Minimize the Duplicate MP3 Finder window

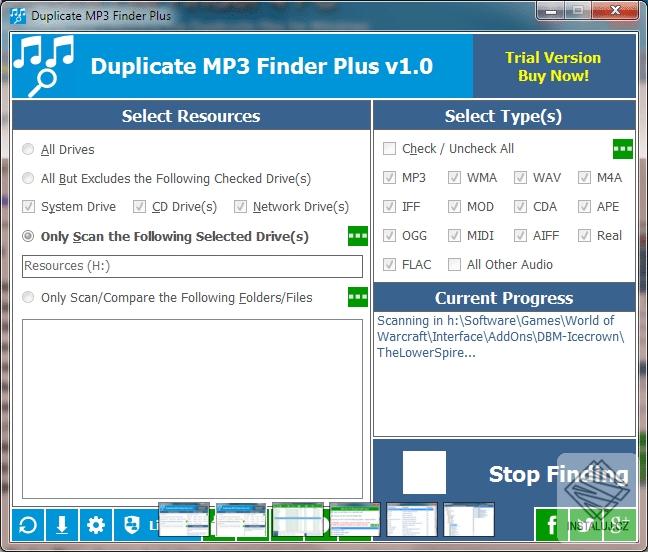550,11
